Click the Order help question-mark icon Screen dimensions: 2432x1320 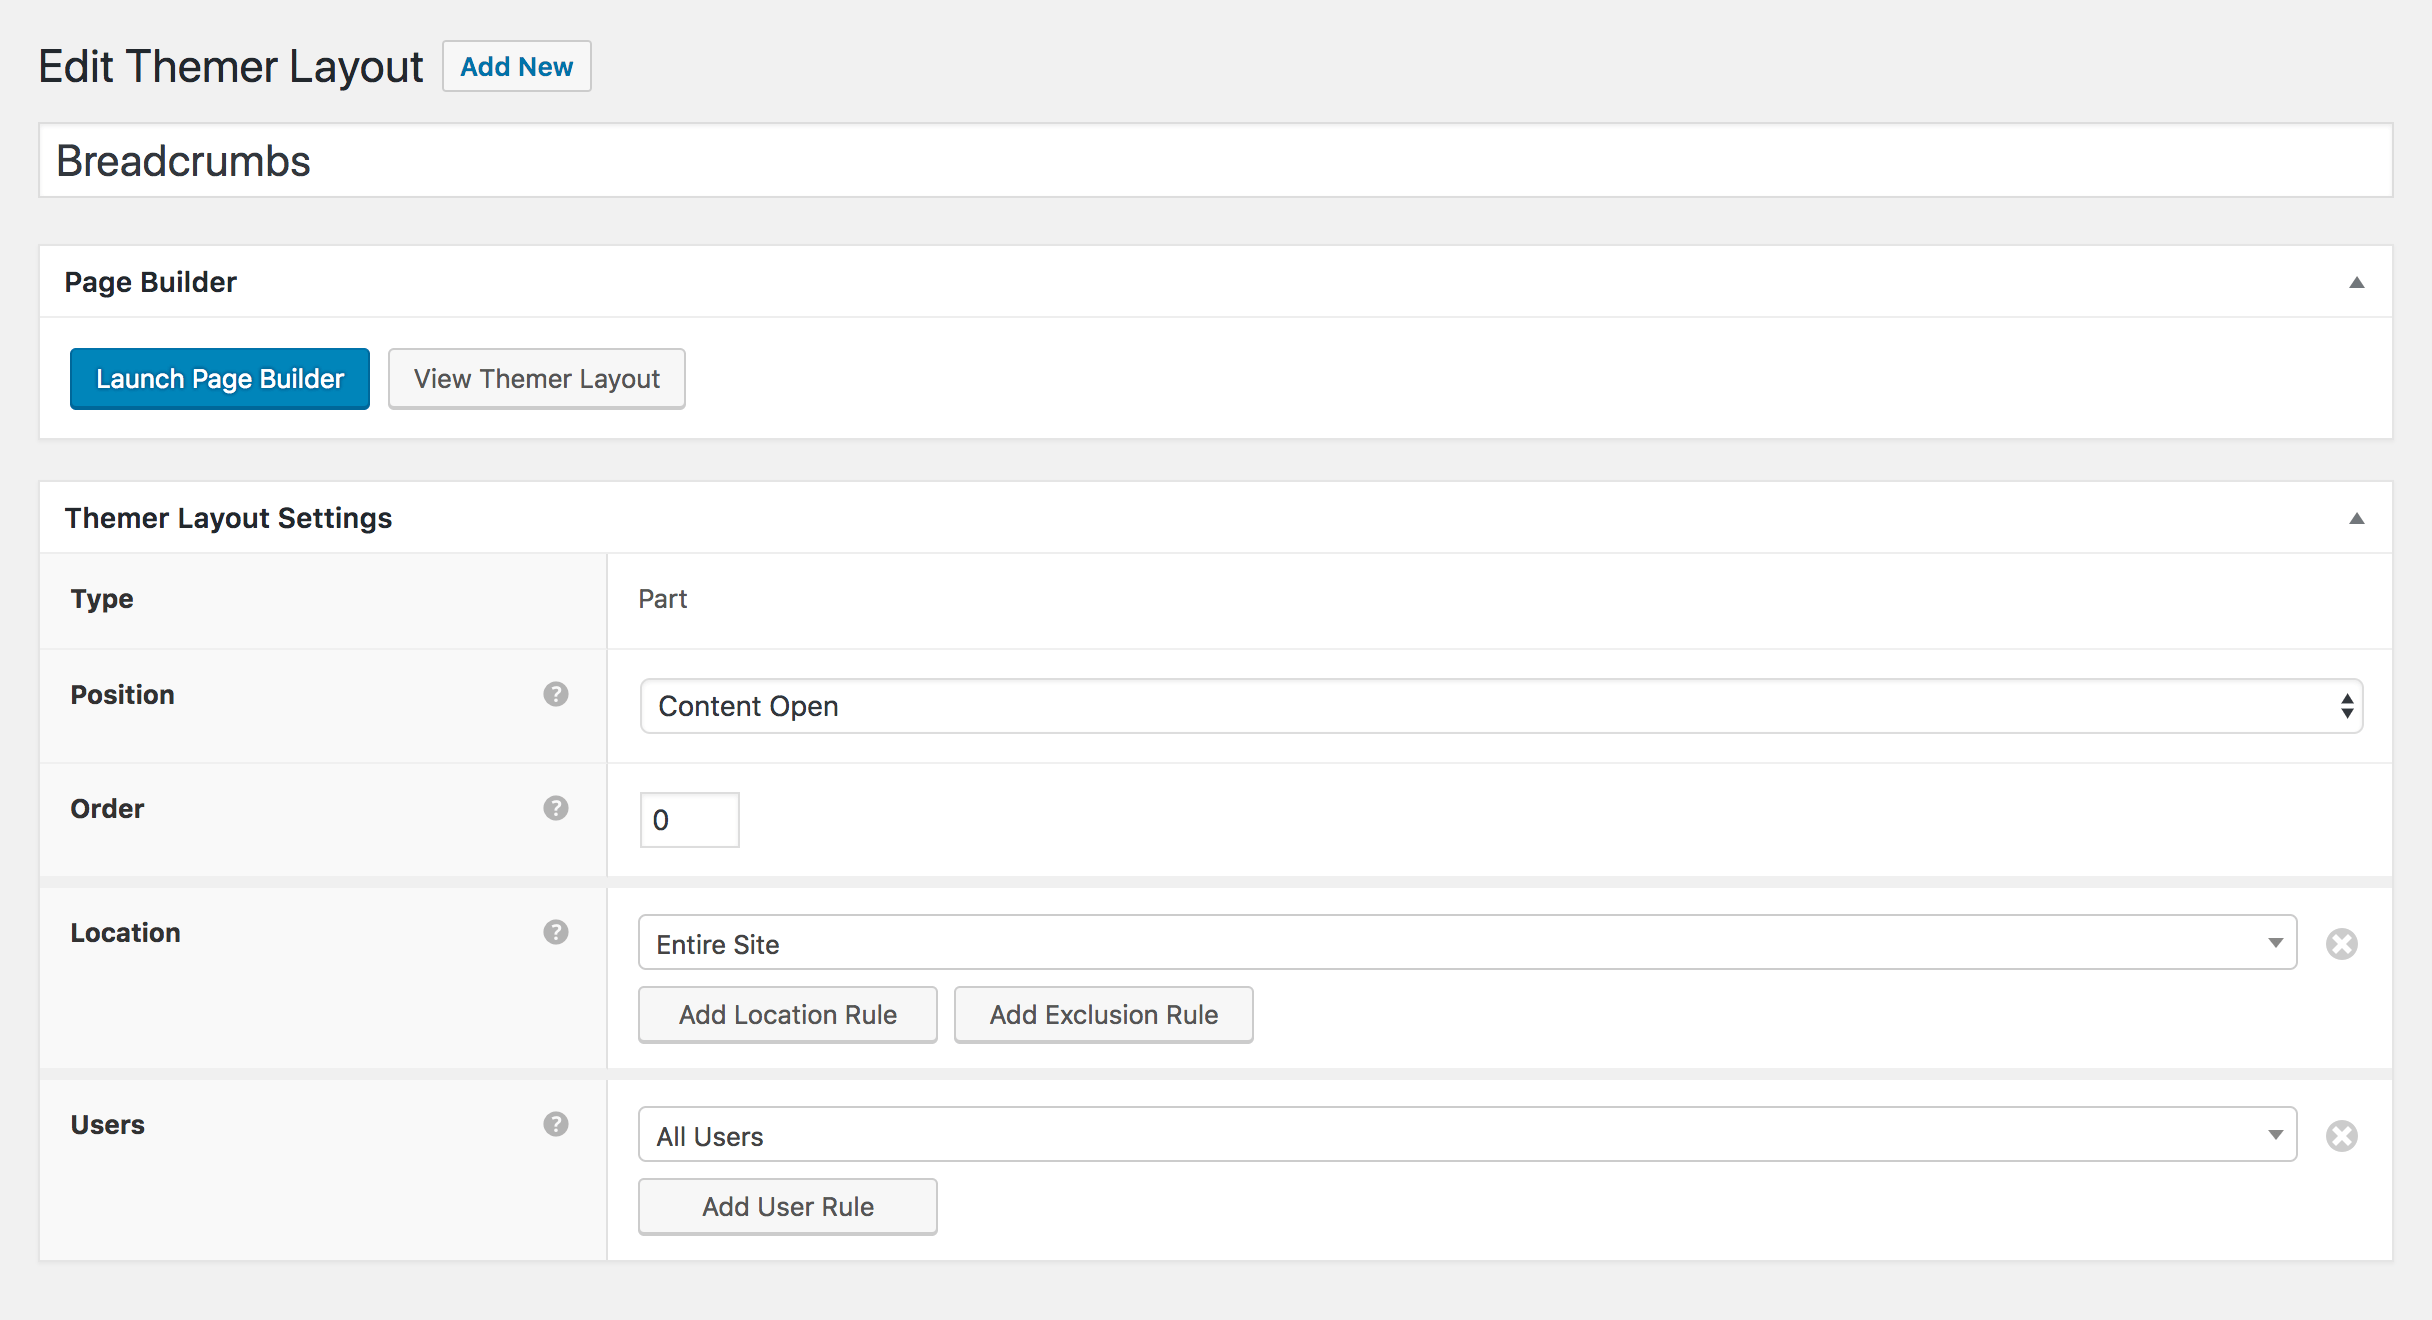pos(556,808)
